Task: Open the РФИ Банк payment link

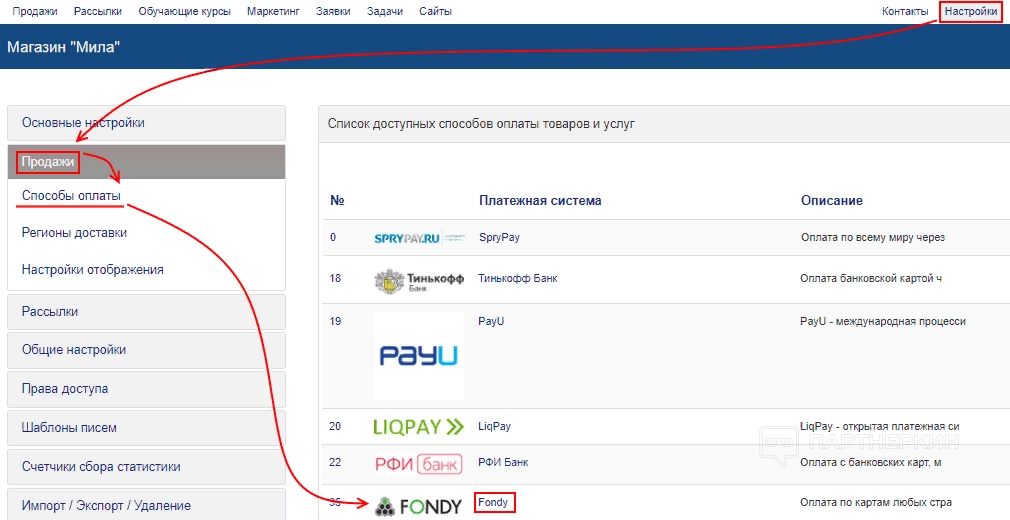Action: pos(503,462)
